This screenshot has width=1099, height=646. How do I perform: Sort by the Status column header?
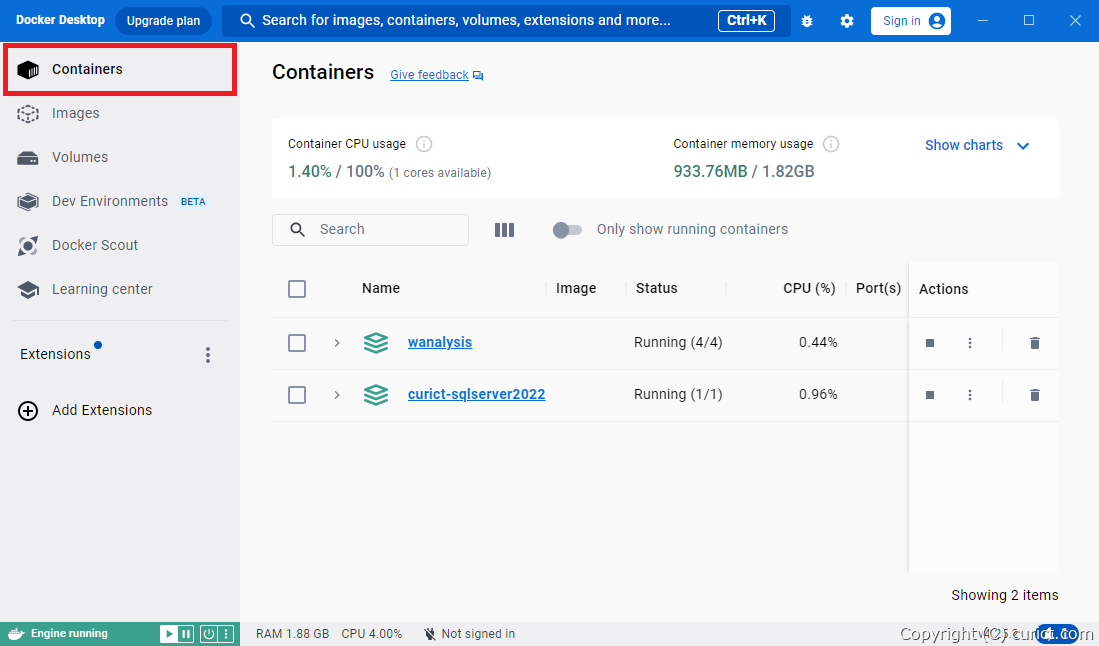(x=657, y=289)
